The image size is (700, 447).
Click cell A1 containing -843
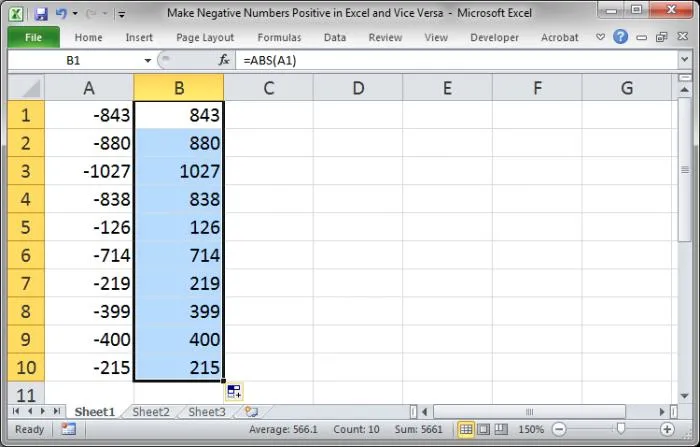(x=89, y=115)
